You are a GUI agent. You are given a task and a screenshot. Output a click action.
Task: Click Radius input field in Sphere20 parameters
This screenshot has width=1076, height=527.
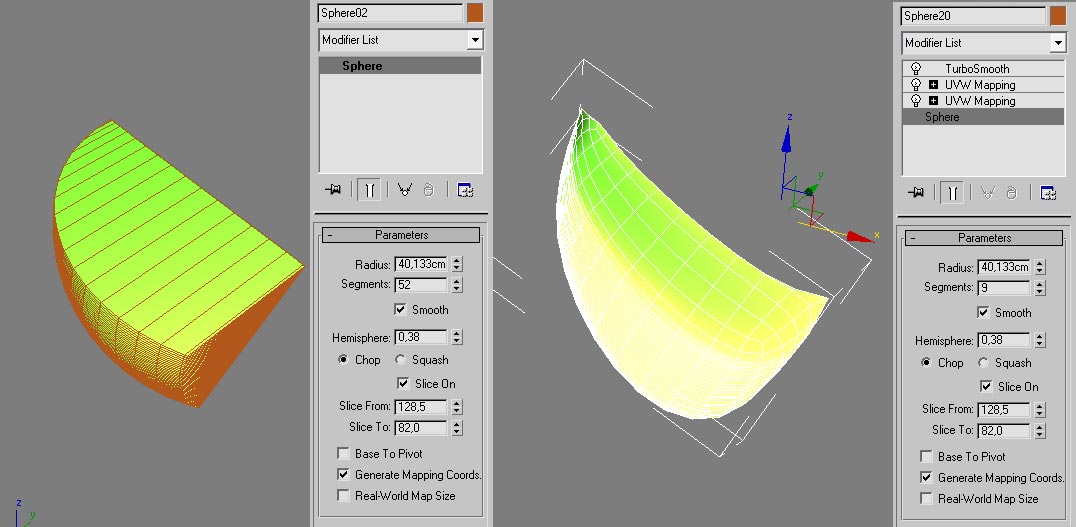pos(1004,268)
